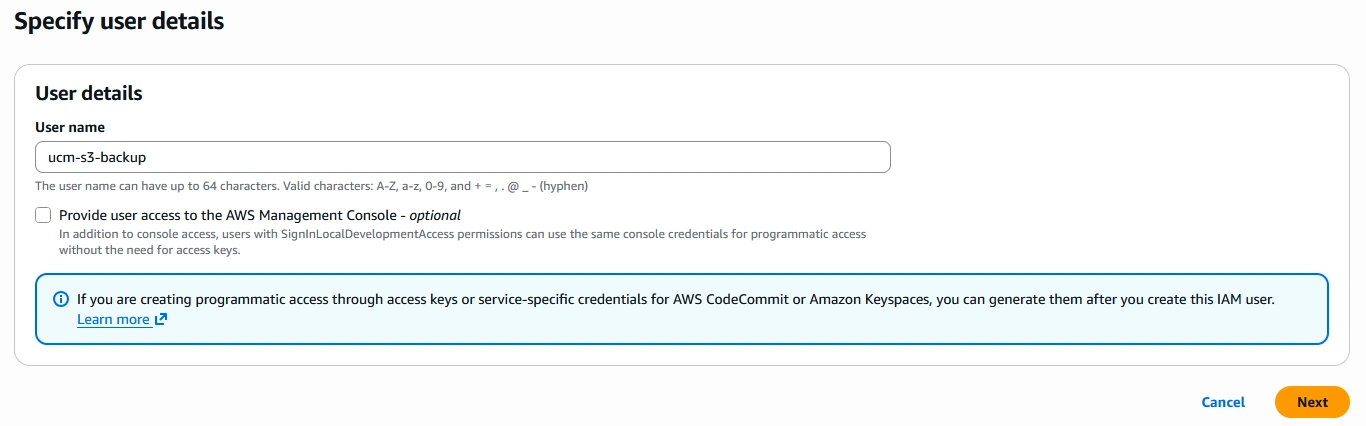The width and height of the screenshot is (1366, 426).
Task: Focus the User name input field
Action: (x=463, y=157)
